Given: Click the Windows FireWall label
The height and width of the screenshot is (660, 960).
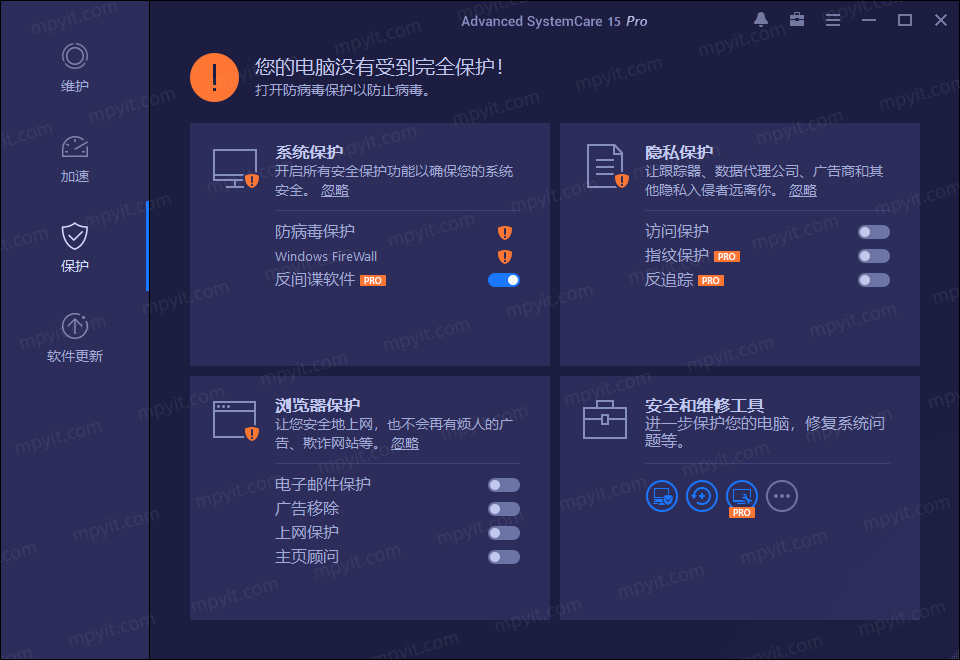Looking at the screenshot, I should pos(326,257).
